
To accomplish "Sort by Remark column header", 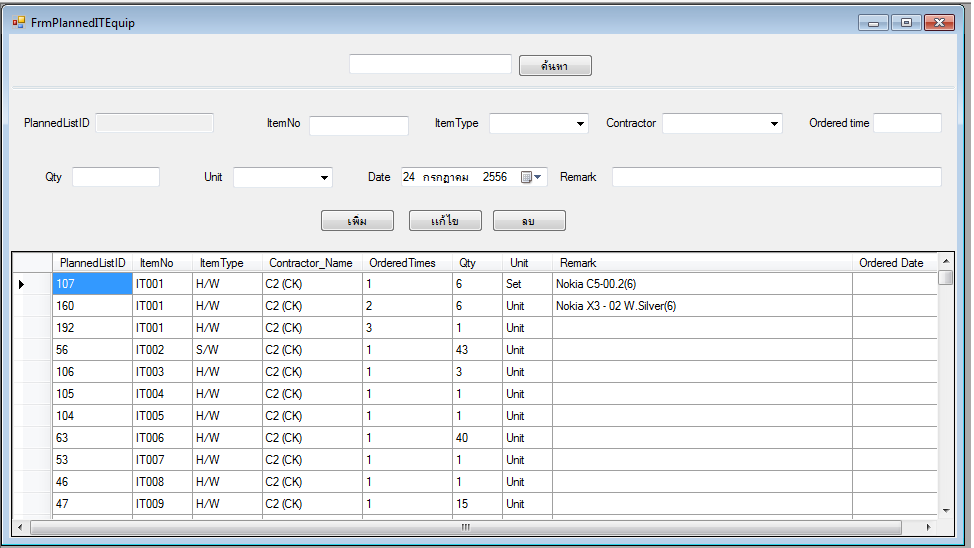I will [703, 263].
